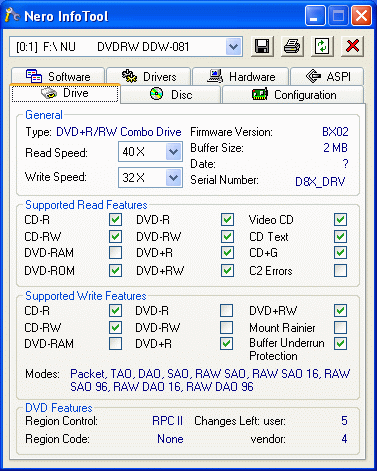Open the Hardware tab
The image size is (377, 471).
(x=241, y=76)
